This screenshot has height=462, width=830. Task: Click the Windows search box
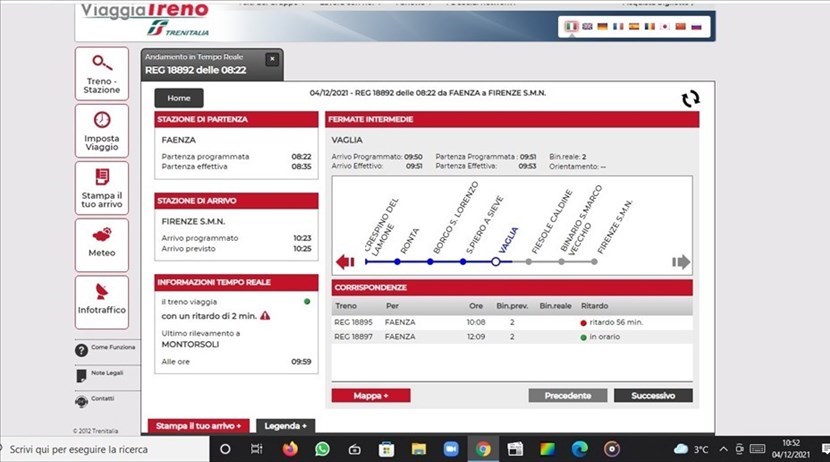(105, 449)
